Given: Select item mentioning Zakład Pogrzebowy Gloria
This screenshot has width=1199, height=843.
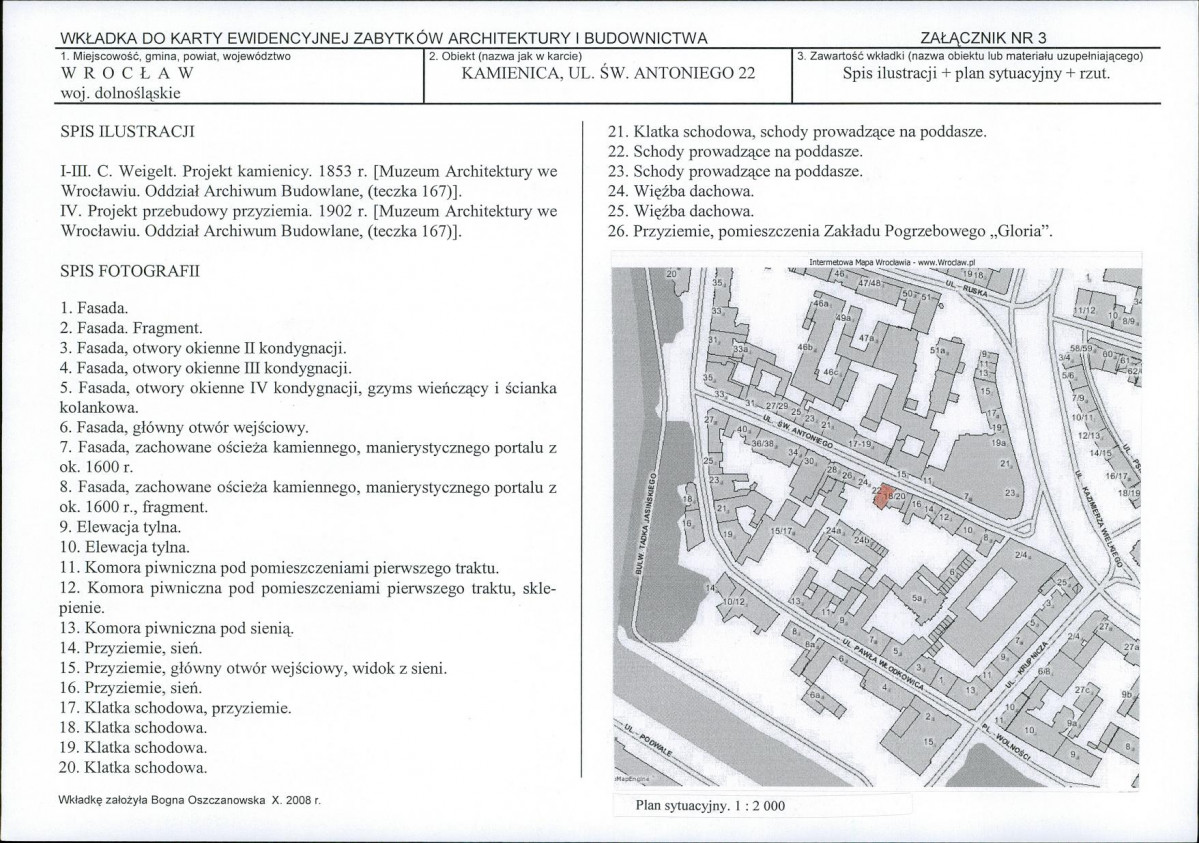Looking at the screenshot, I should pyautogui.click(x=830, y=231).
